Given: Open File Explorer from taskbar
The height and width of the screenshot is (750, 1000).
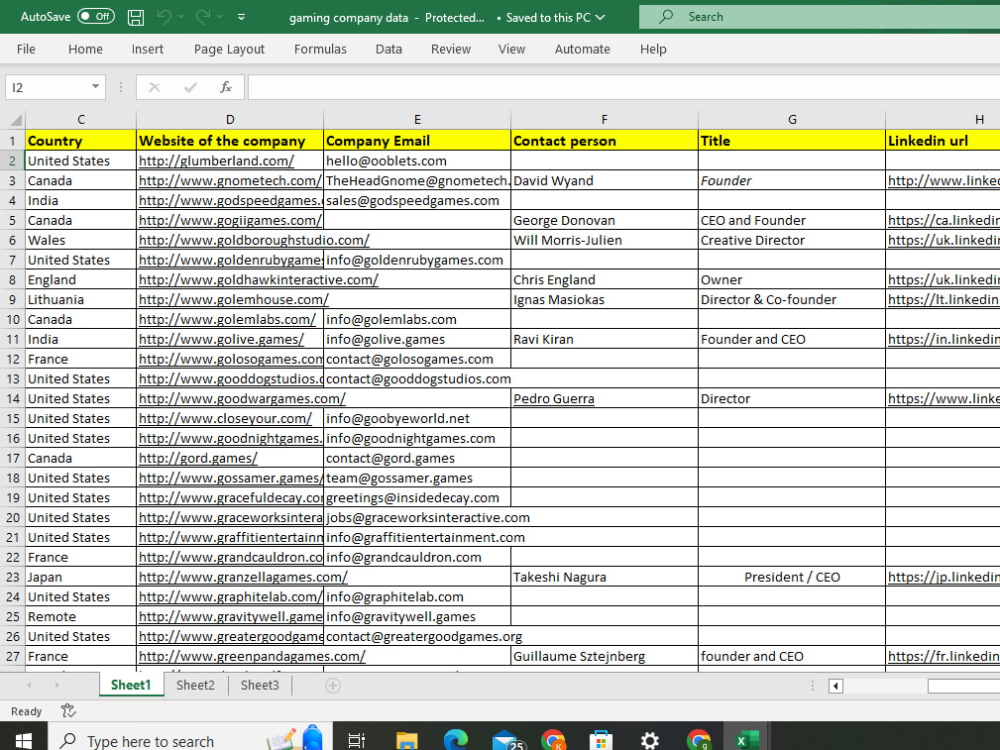Looking at the screenshot, I should click(x=406, y=740).
